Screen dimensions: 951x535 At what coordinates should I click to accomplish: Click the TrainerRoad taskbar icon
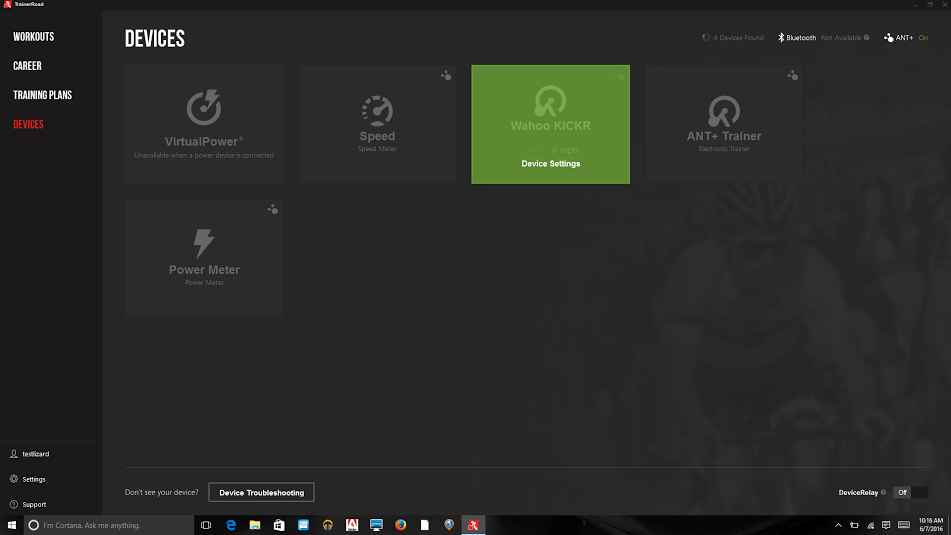pos(473,525)
